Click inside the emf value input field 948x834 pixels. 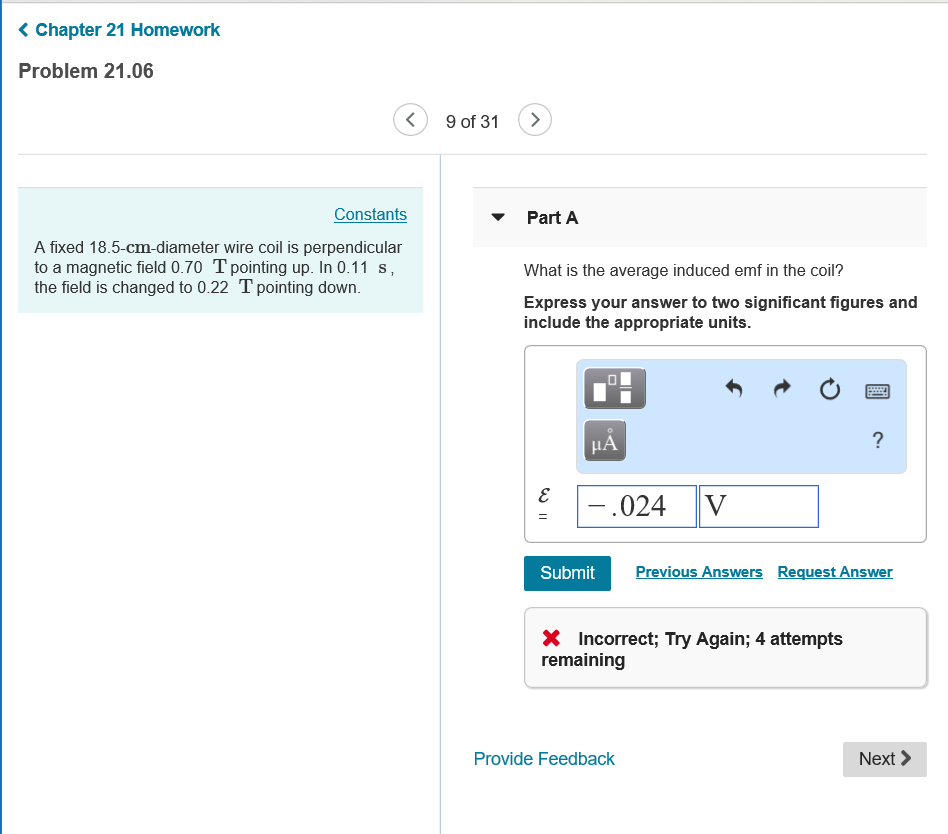coord(636,506)
